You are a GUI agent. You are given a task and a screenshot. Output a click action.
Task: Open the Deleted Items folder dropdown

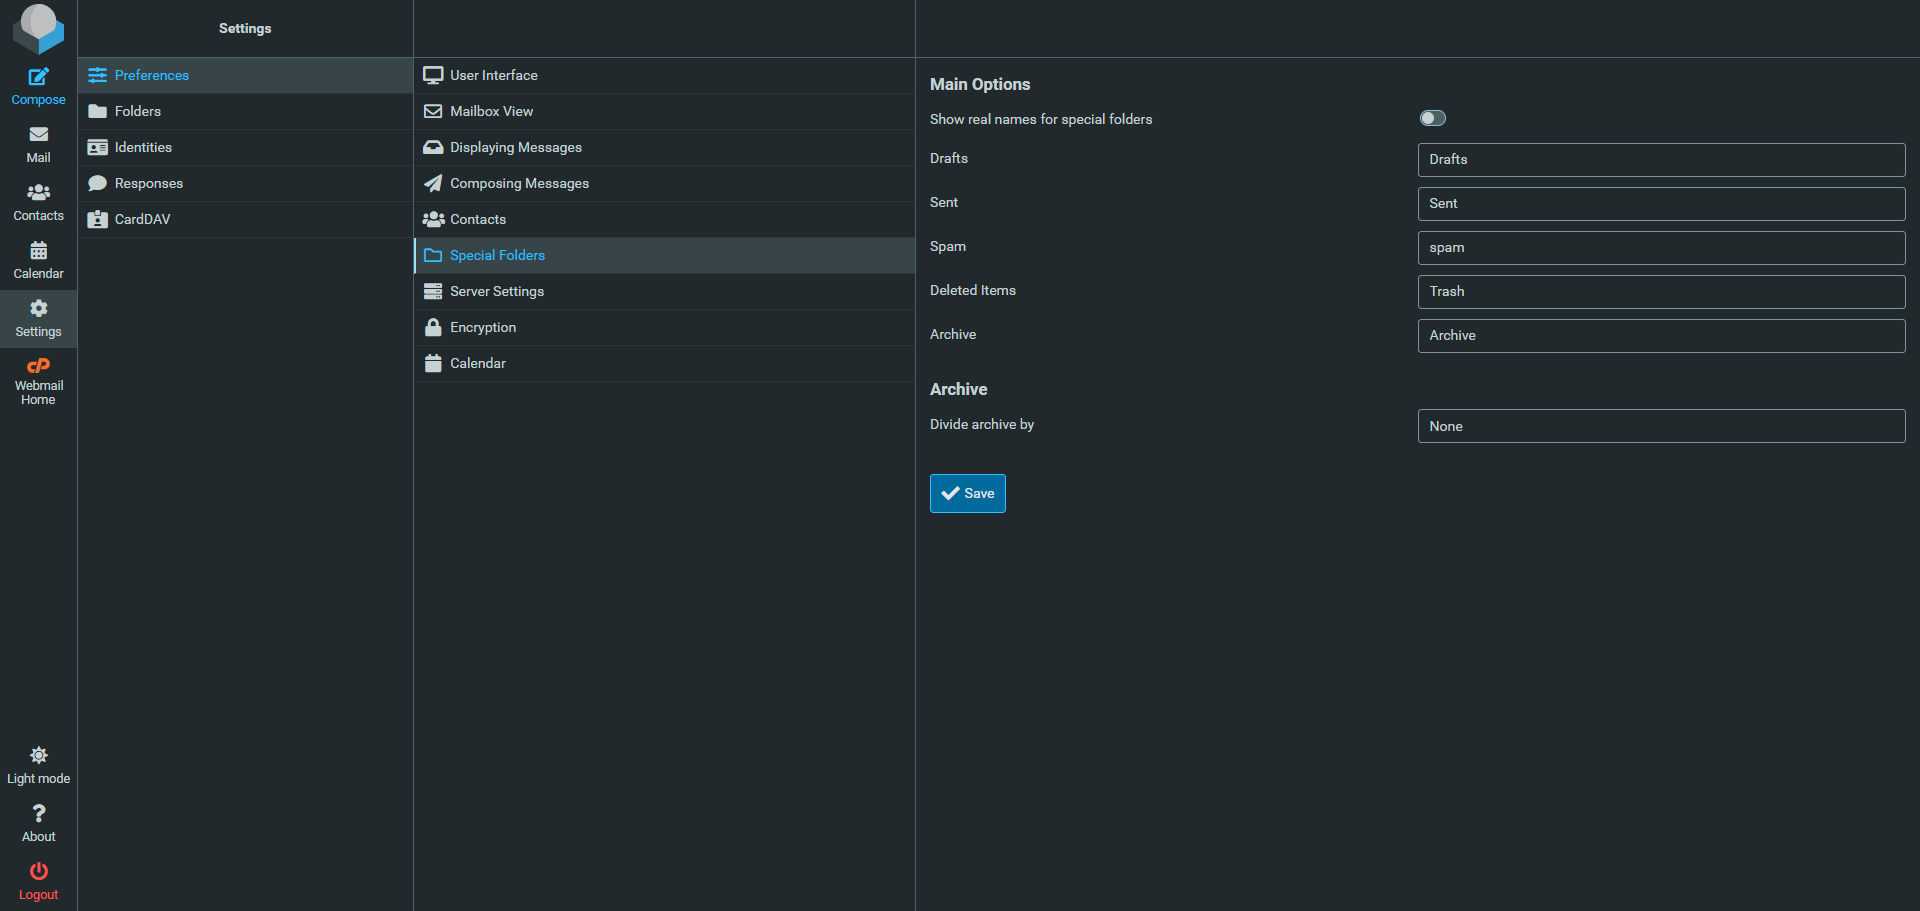pos(1660,292)
